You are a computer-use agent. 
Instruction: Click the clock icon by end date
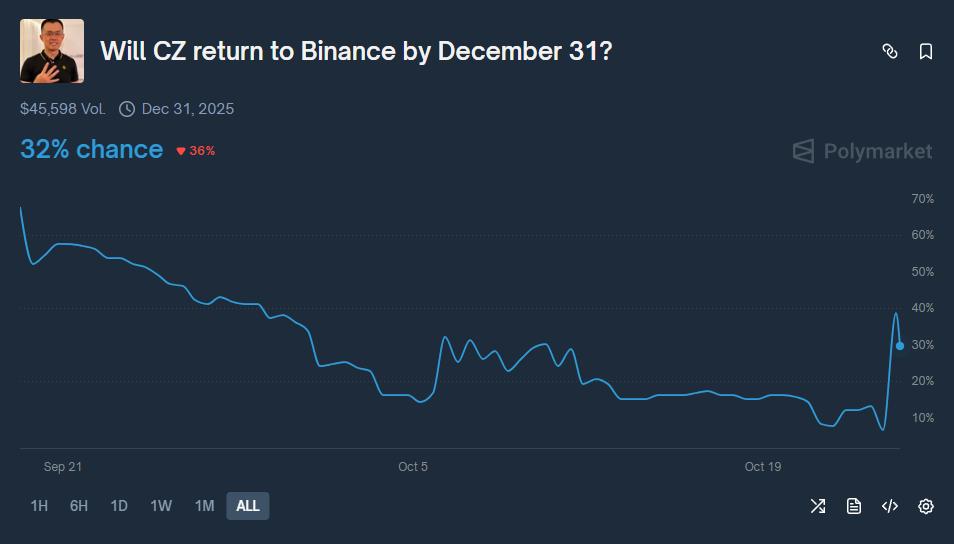pyautogui.click(x=127, y=108)
